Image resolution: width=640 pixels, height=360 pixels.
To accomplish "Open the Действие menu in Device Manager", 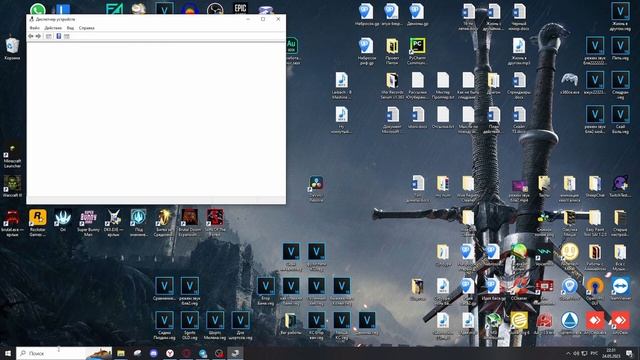I will pos(53,28).
